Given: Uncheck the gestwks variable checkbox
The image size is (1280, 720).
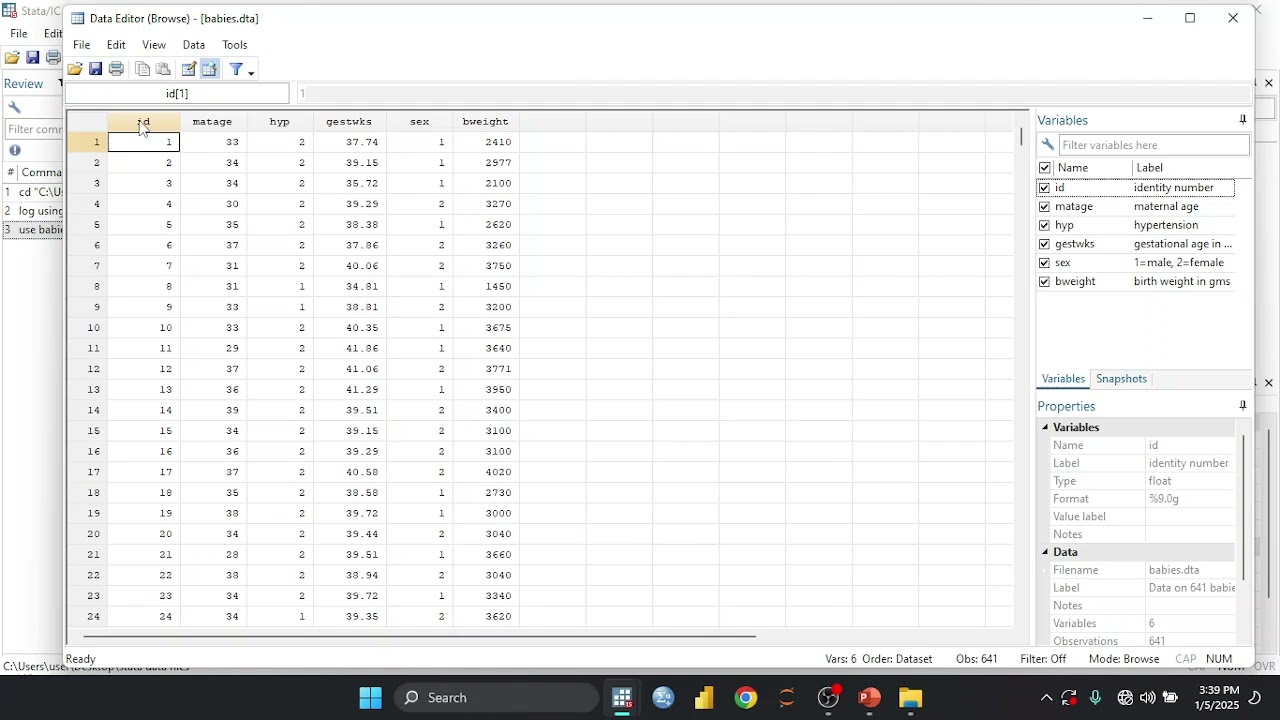Looking at the screenshot, I should [1045, 244].
